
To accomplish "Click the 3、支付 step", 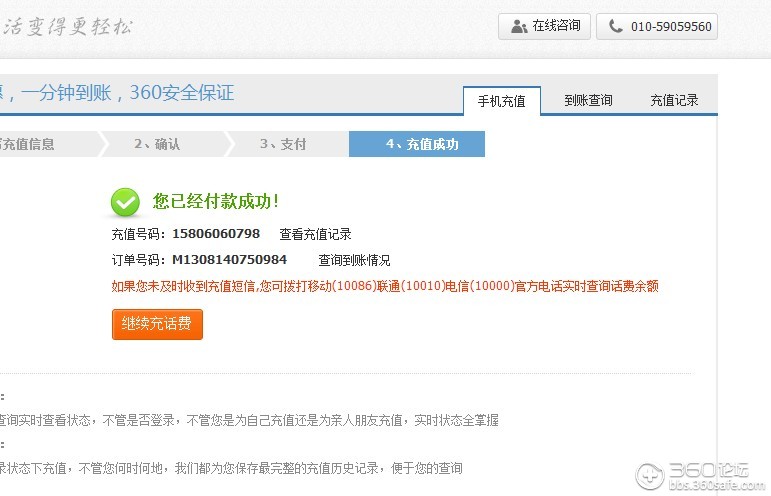I will 283,144.
